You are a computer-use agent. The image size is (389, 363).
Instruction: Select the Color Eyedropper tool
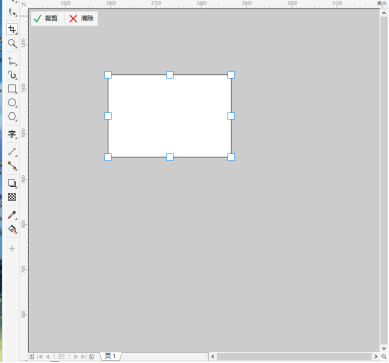[12, 215]
